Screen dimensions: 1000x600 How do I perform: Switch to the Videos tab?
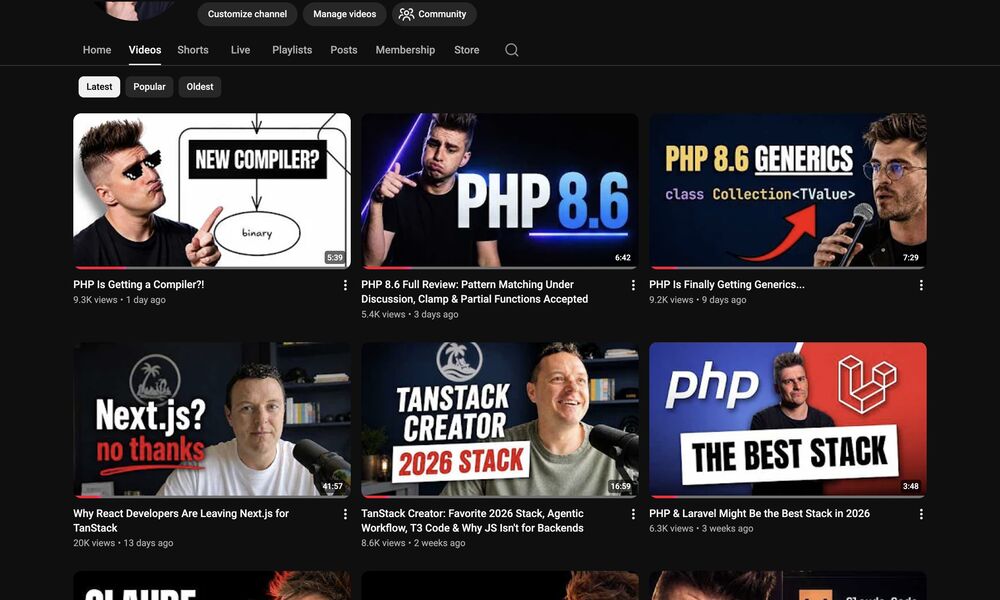point(145,50)
